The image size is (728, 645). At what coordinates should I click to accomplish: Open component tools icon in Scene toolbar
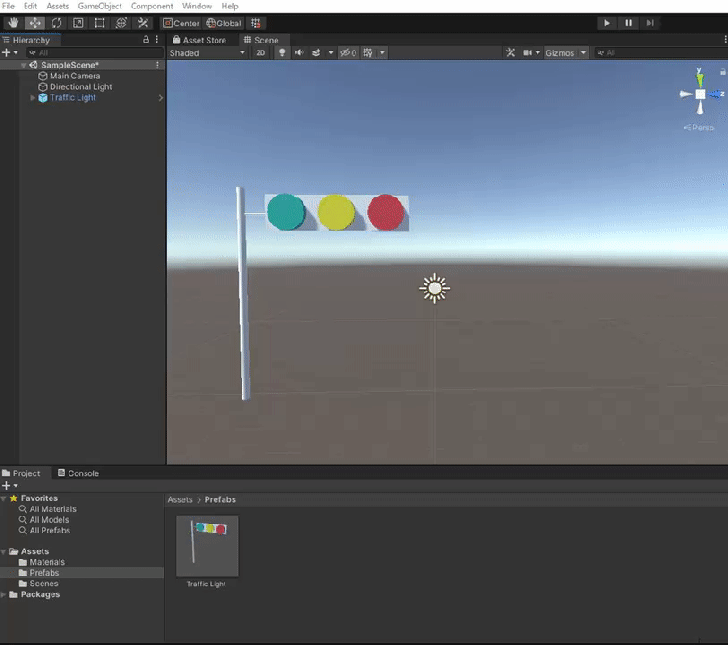point(510,52)
